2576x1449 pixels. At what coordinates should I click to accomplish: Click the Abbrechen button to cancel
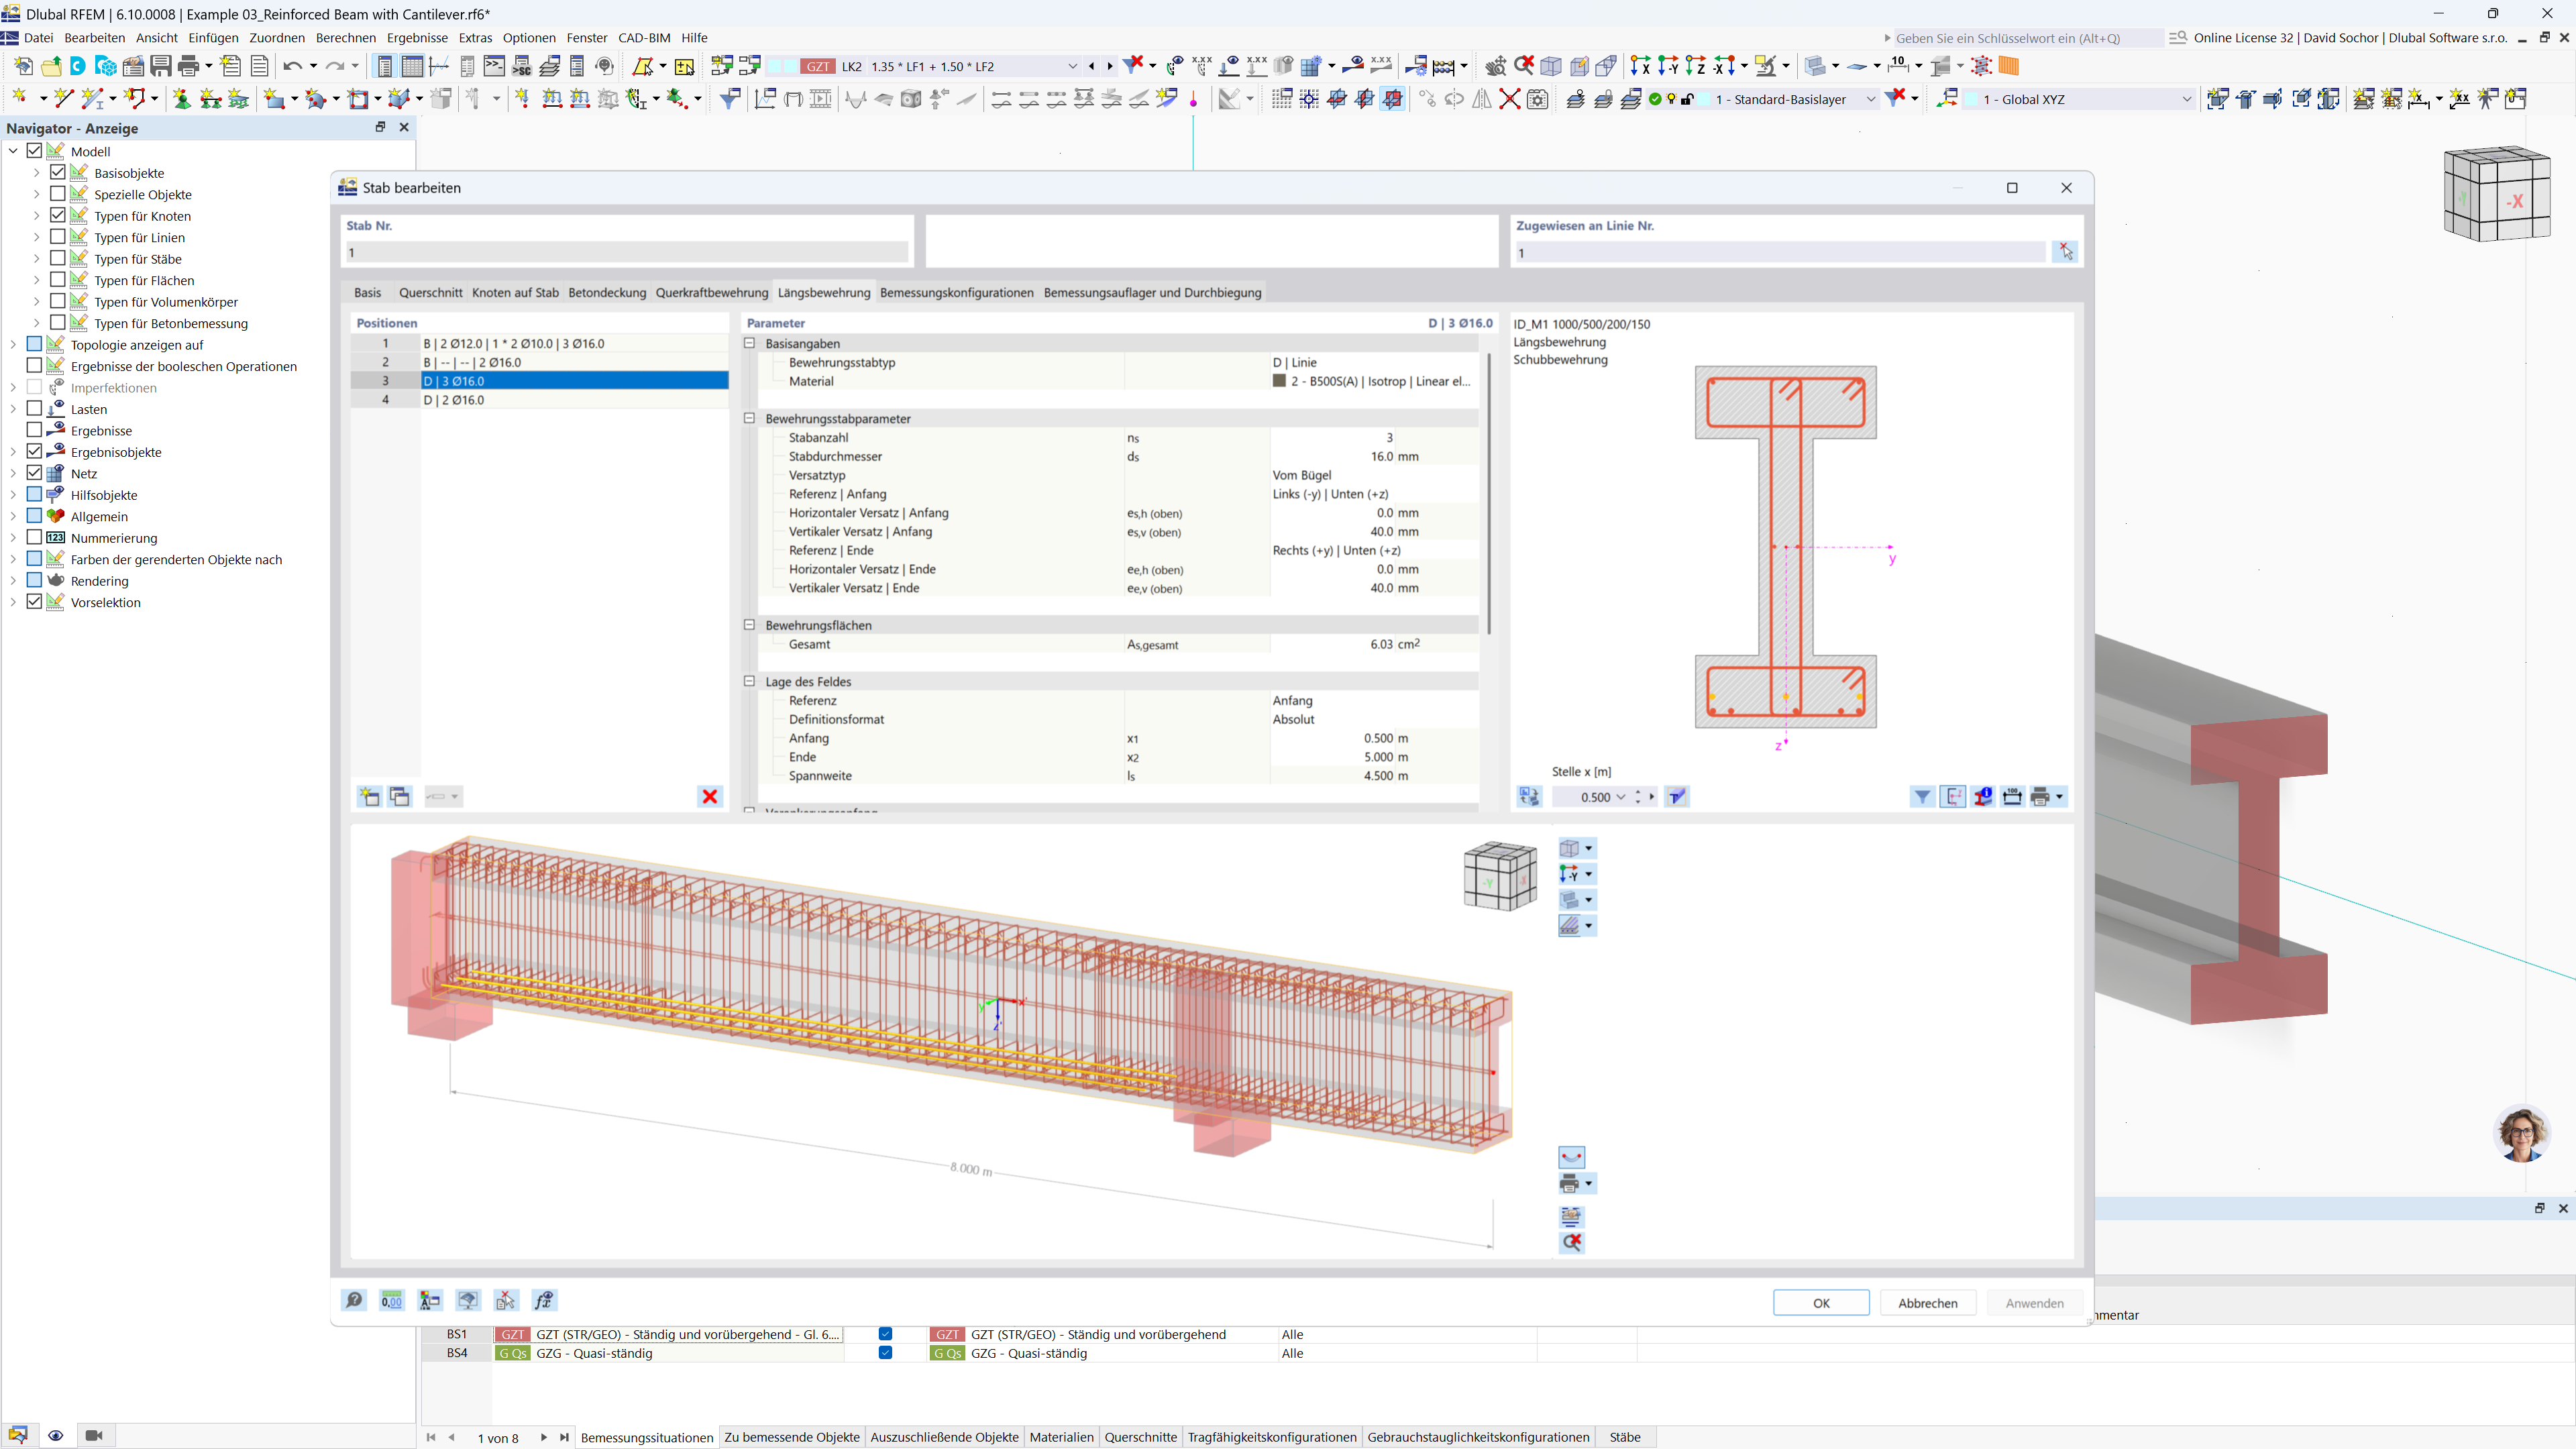(1927, 1303)
